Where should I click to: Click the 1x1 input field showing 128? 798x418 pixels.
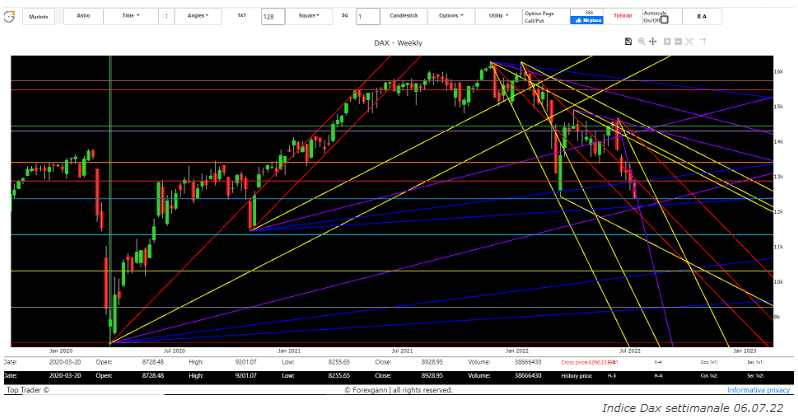(271, 17)
